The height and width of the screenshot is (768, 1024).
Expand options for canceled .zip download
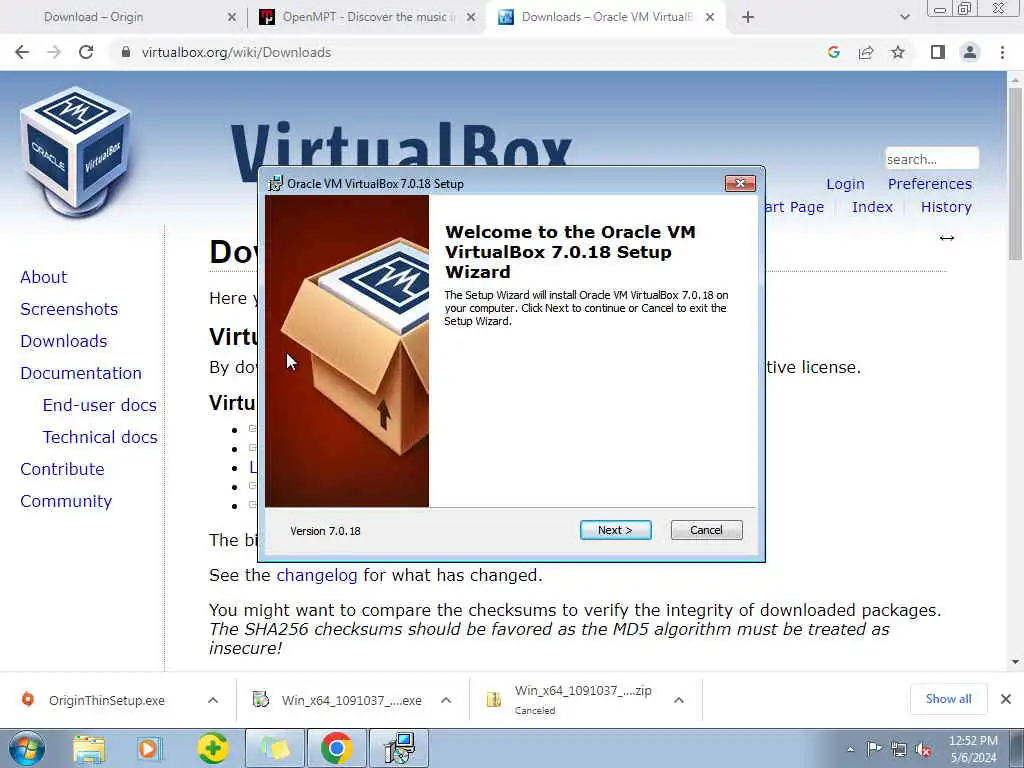click(x=679, y=700)
